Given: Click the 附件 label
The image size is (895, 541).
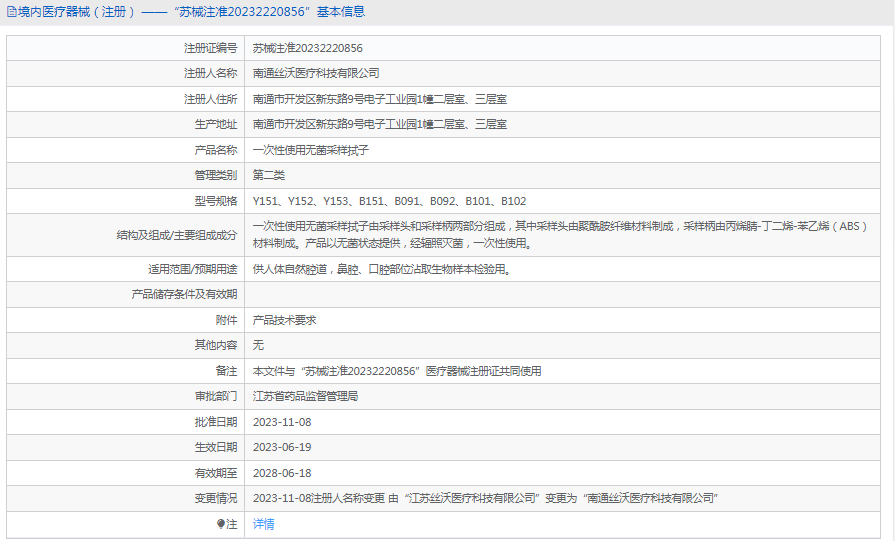Looking at the screenshot, I should (x=227, y=320).
